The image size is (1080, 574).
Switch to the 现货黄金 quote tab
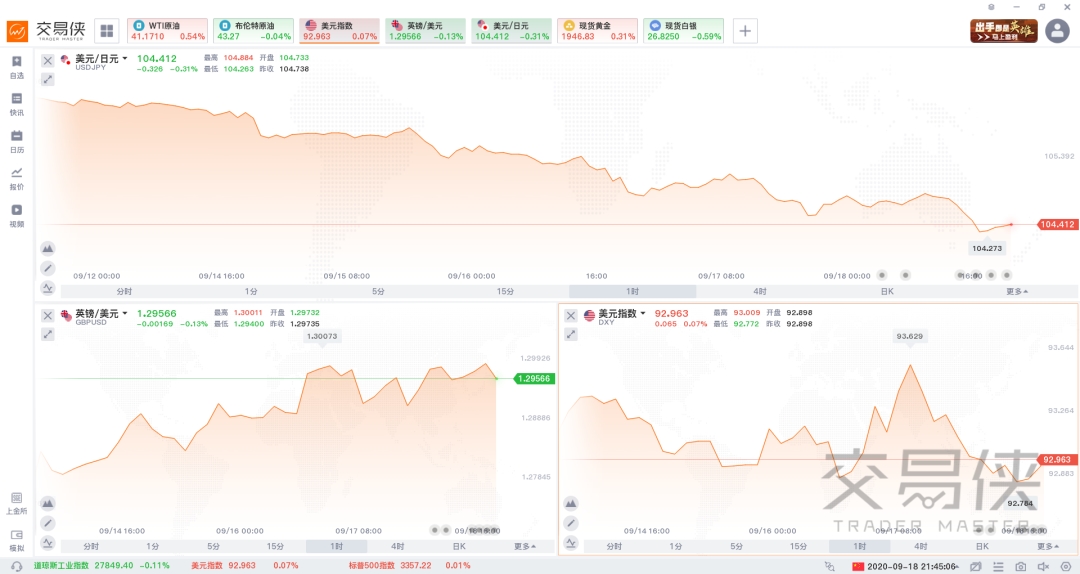pyautogui.click(x=597, y=30)
